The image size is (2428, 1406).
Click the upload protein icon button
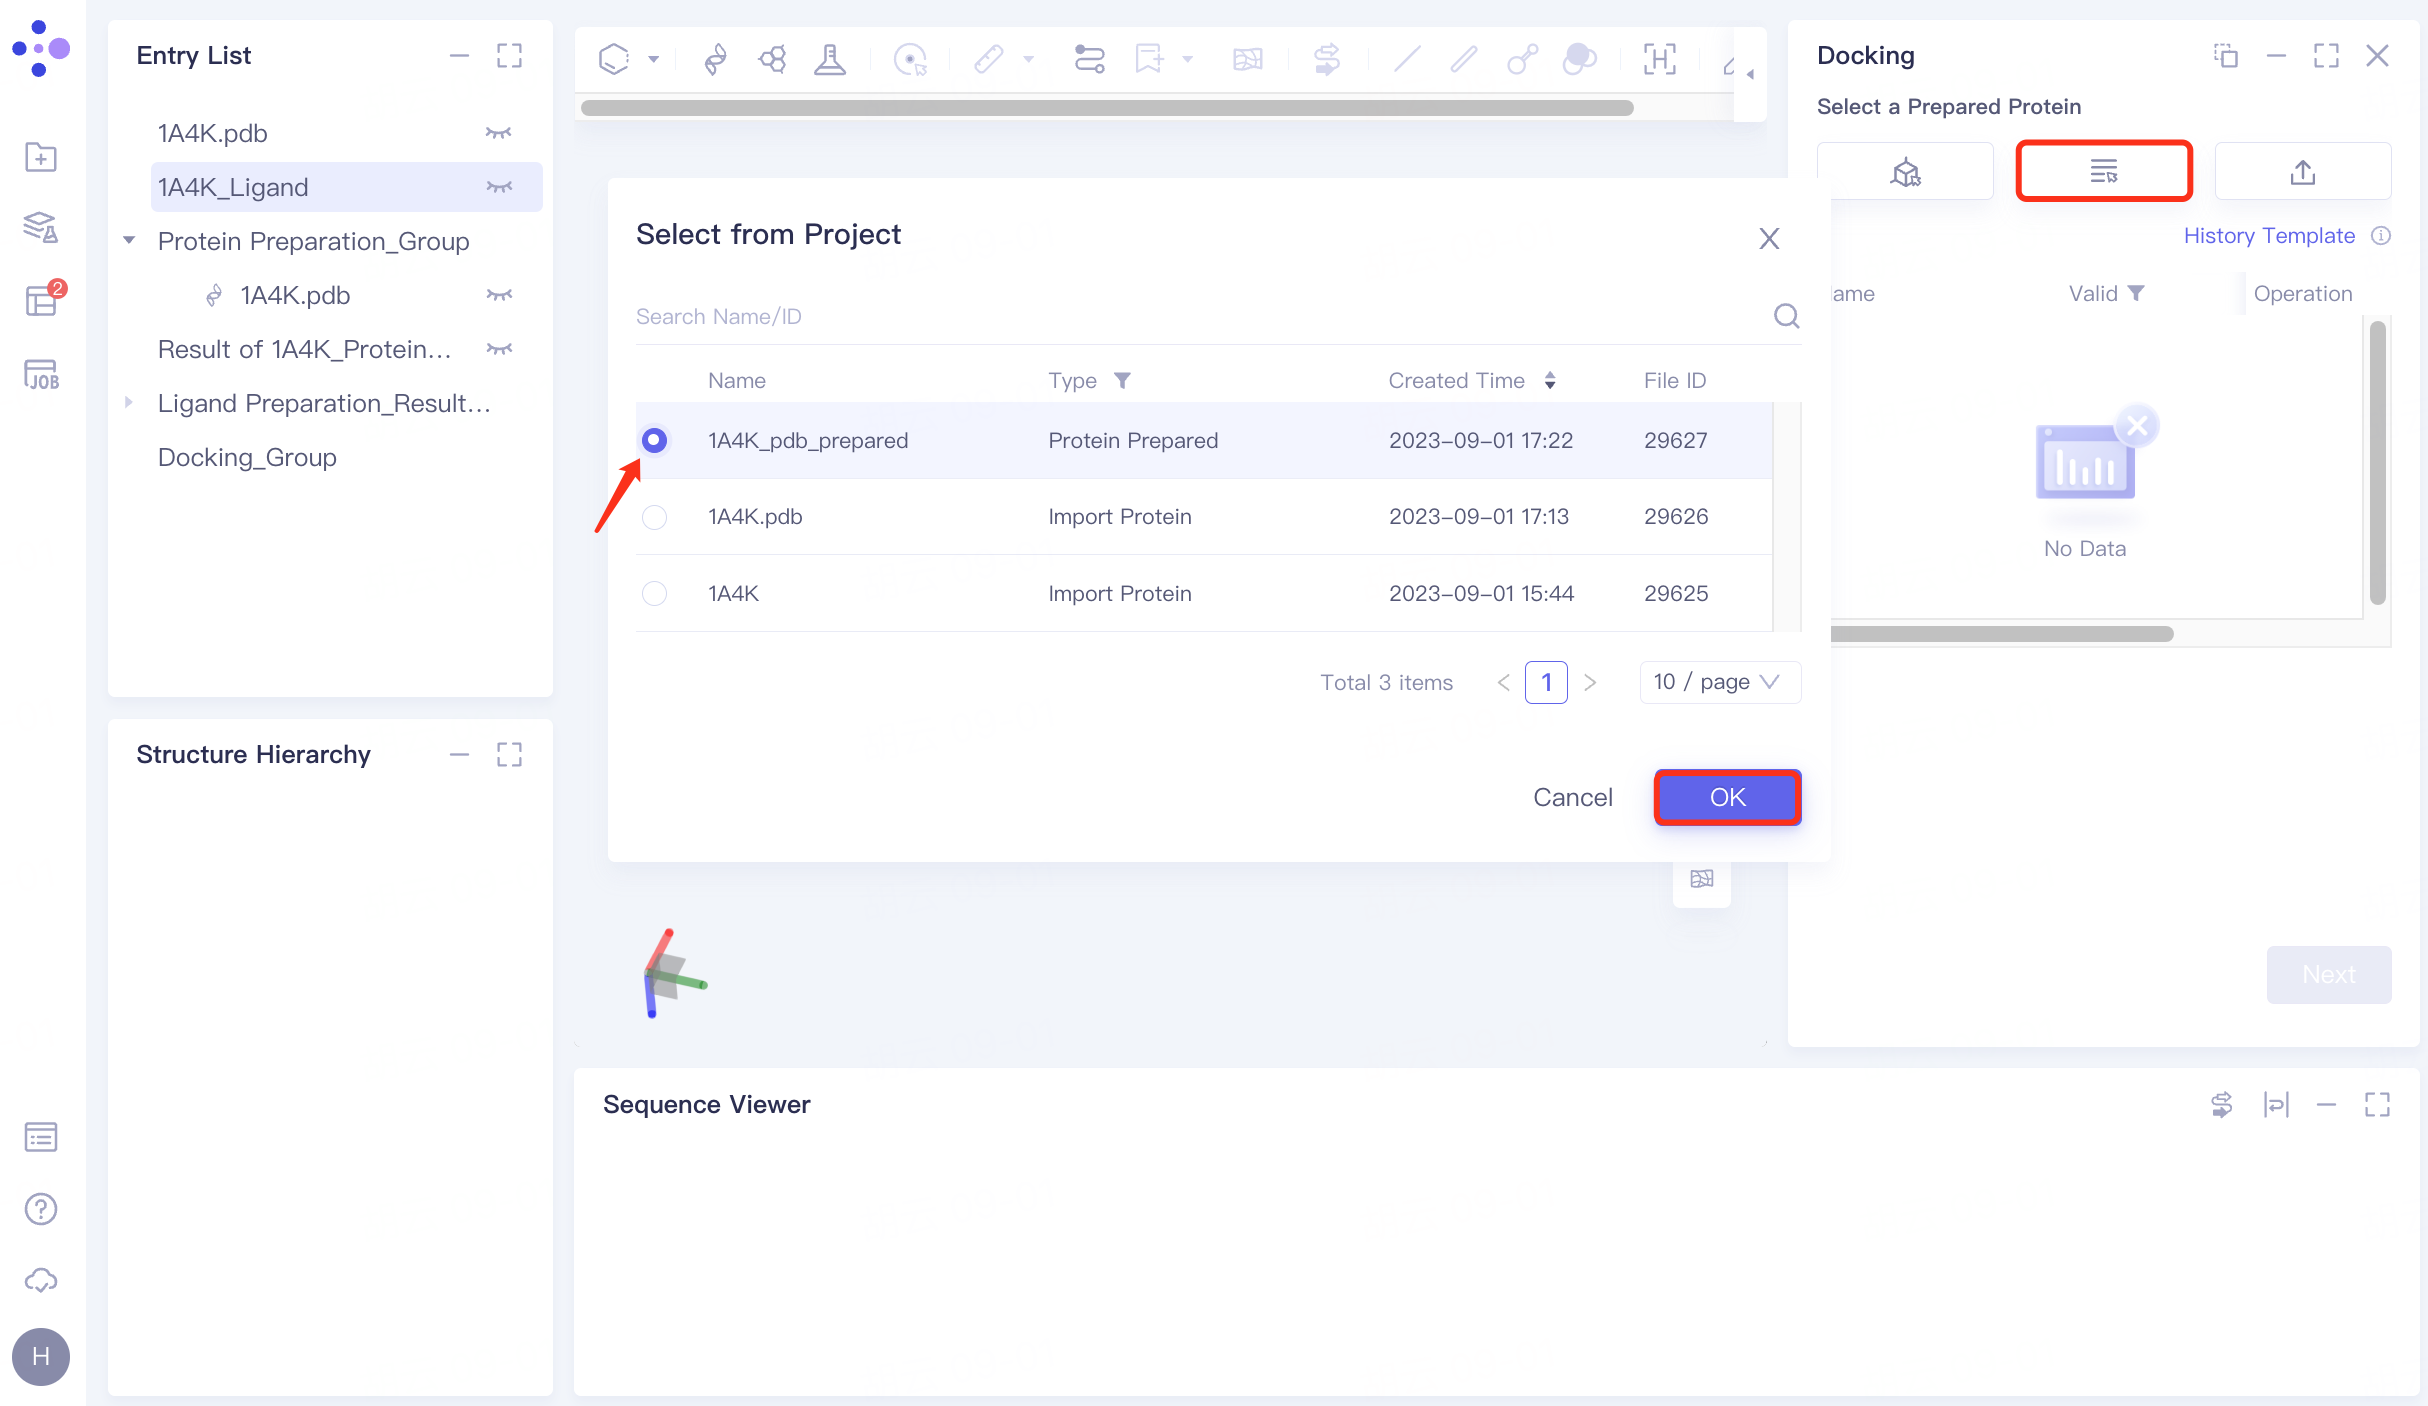(x=2302, y=172)
